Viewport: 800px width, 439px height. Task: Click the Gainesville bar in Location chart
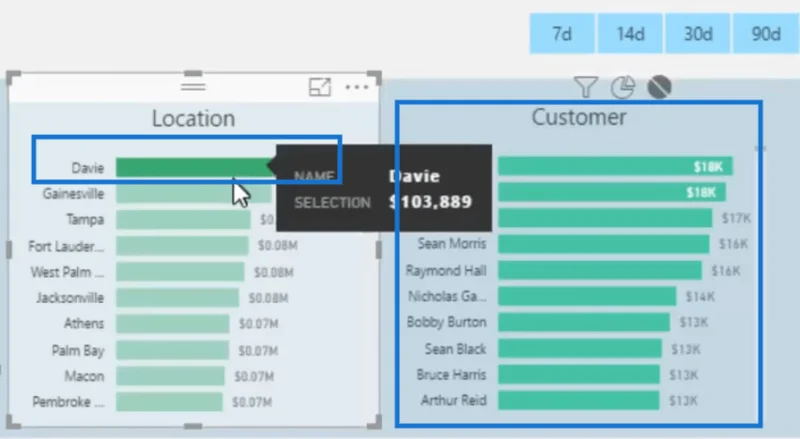pos(194,193)
